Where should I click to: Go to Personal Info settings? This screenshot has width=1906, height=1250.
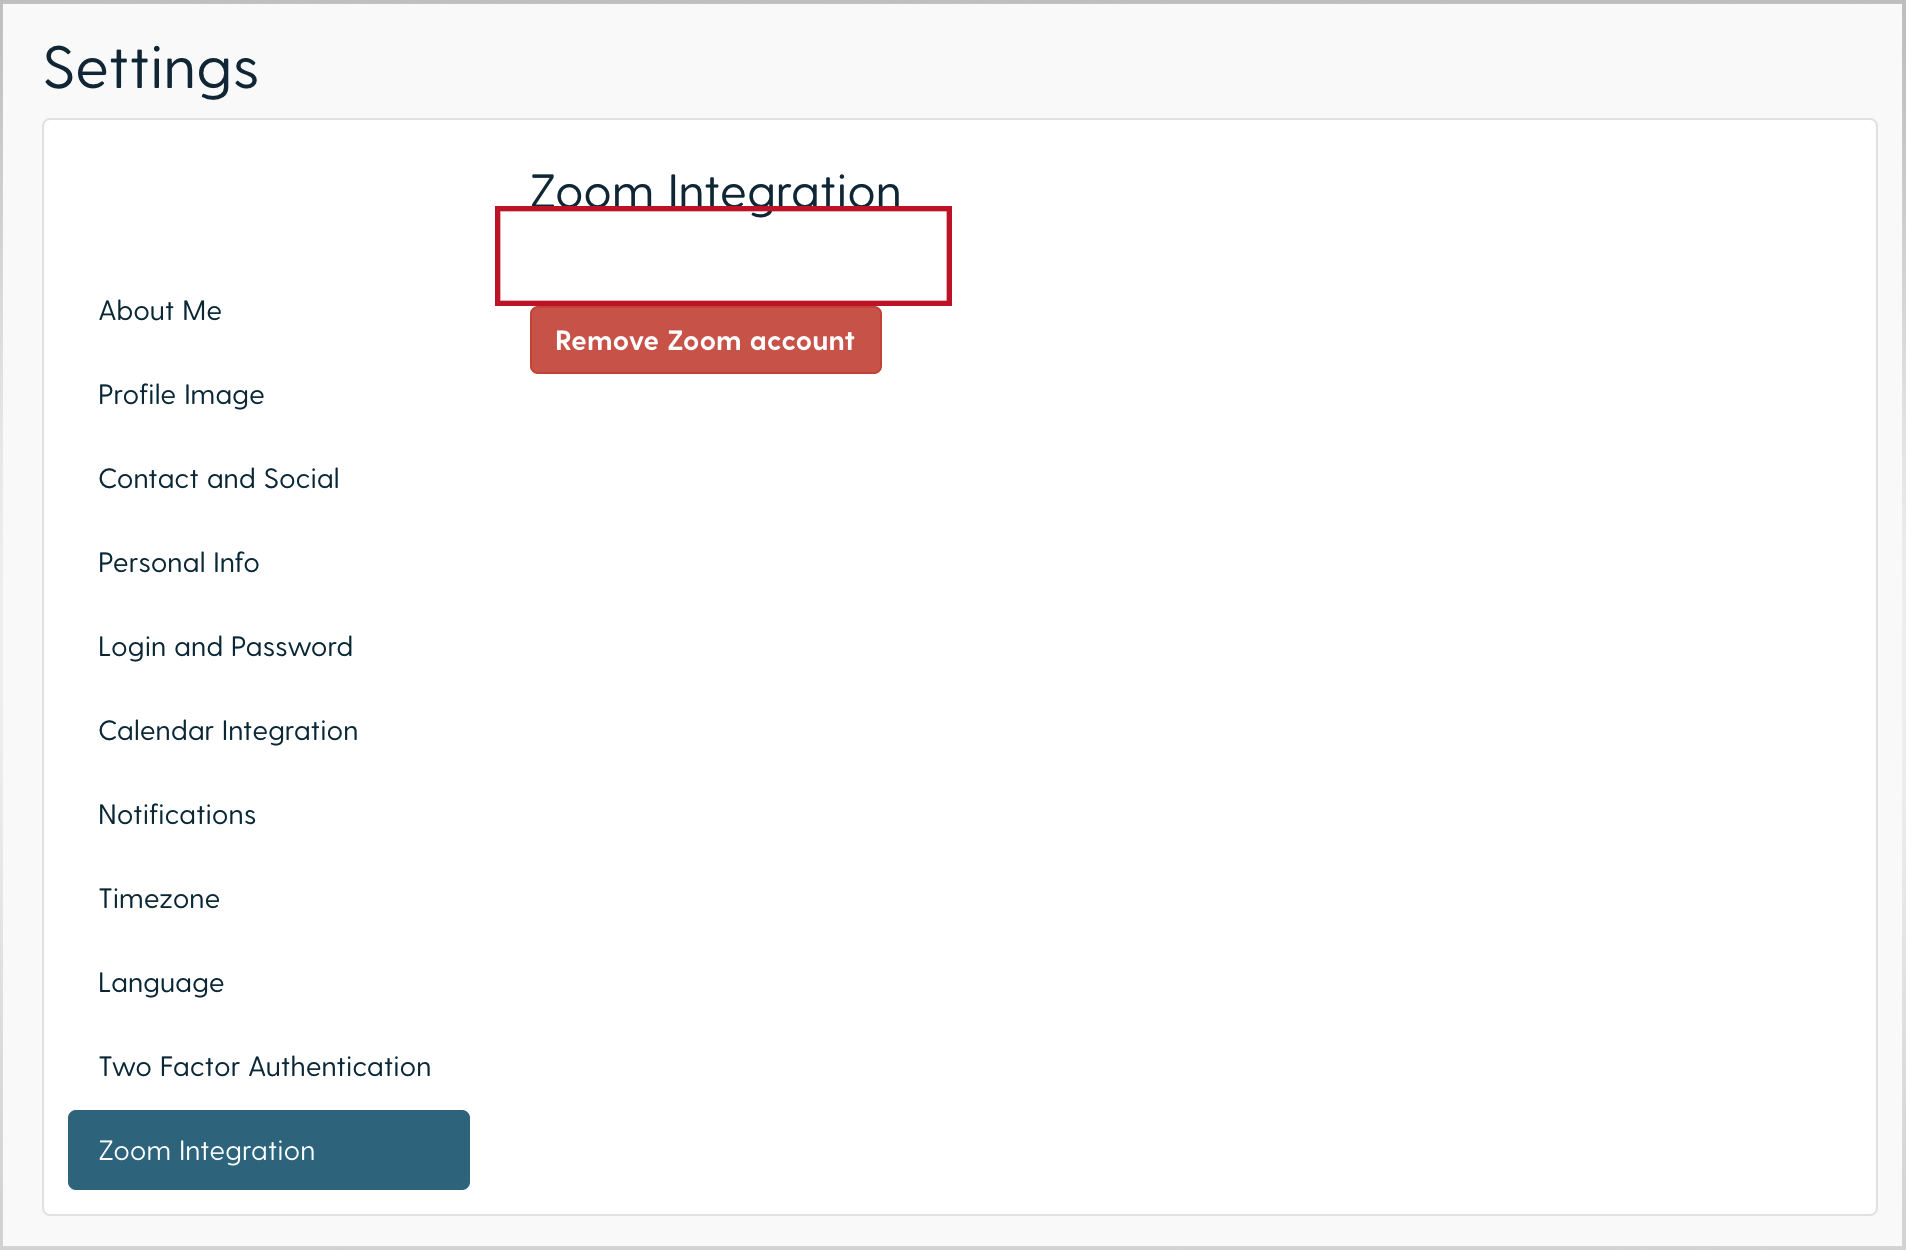(x=178, y=562)
